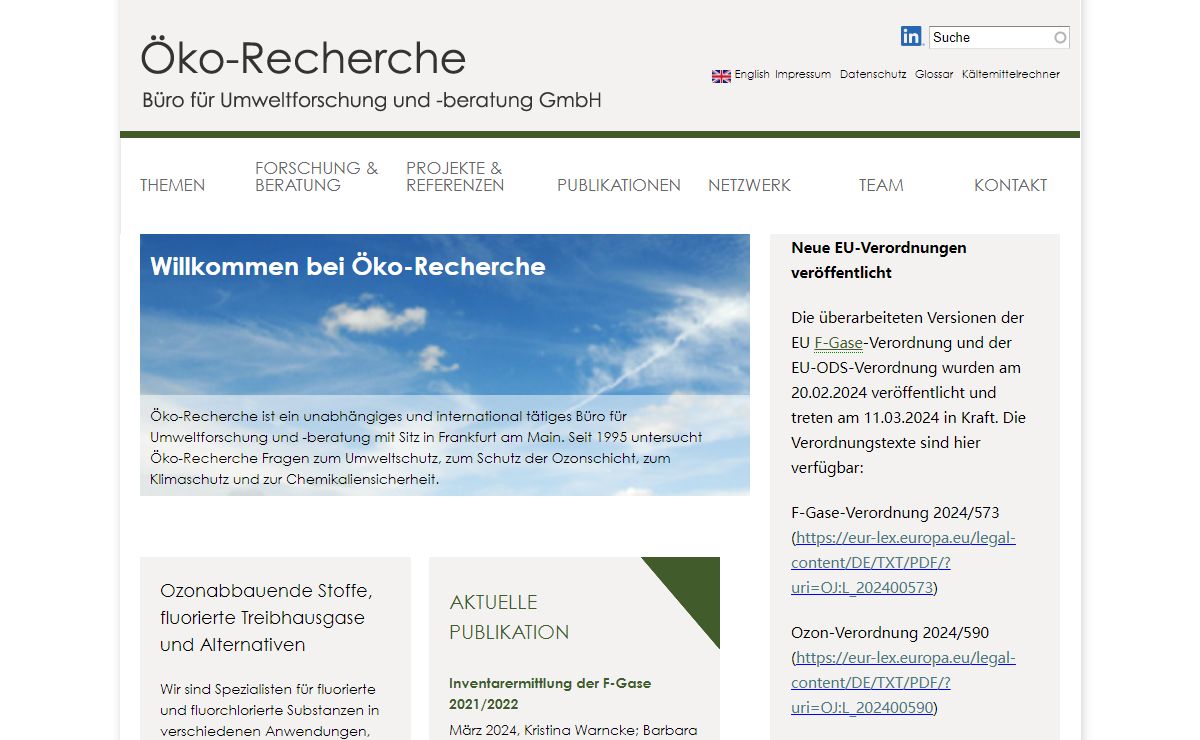Click the Neue EU-Verordnungen veröffentlicht heading
The height and width of the screenshot is (740, 1200).
(879, 260)
